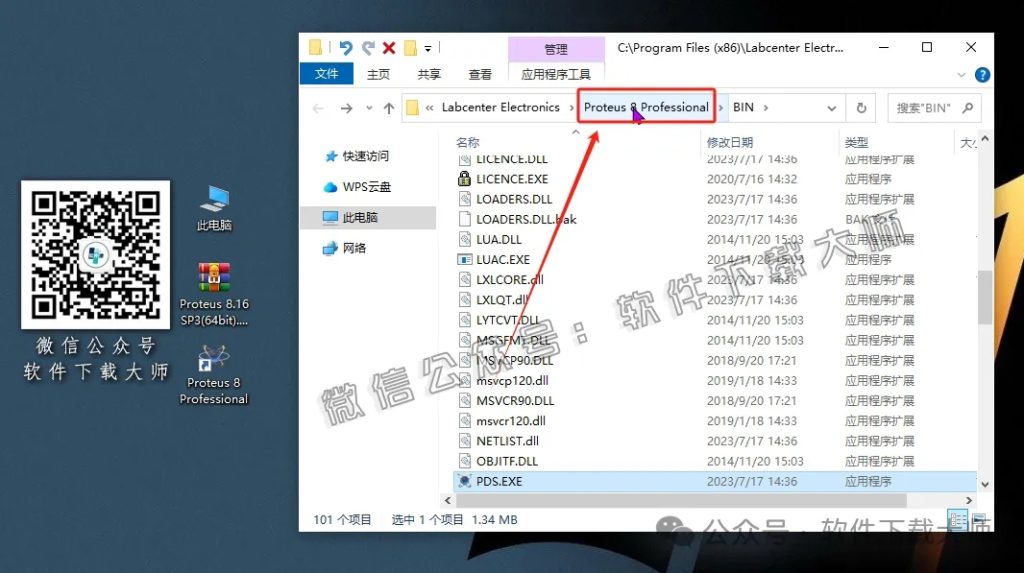This screenshot has height=573, width=1024.
Task: Switch to details view icon in status bar
Action: tap(957, 520)
